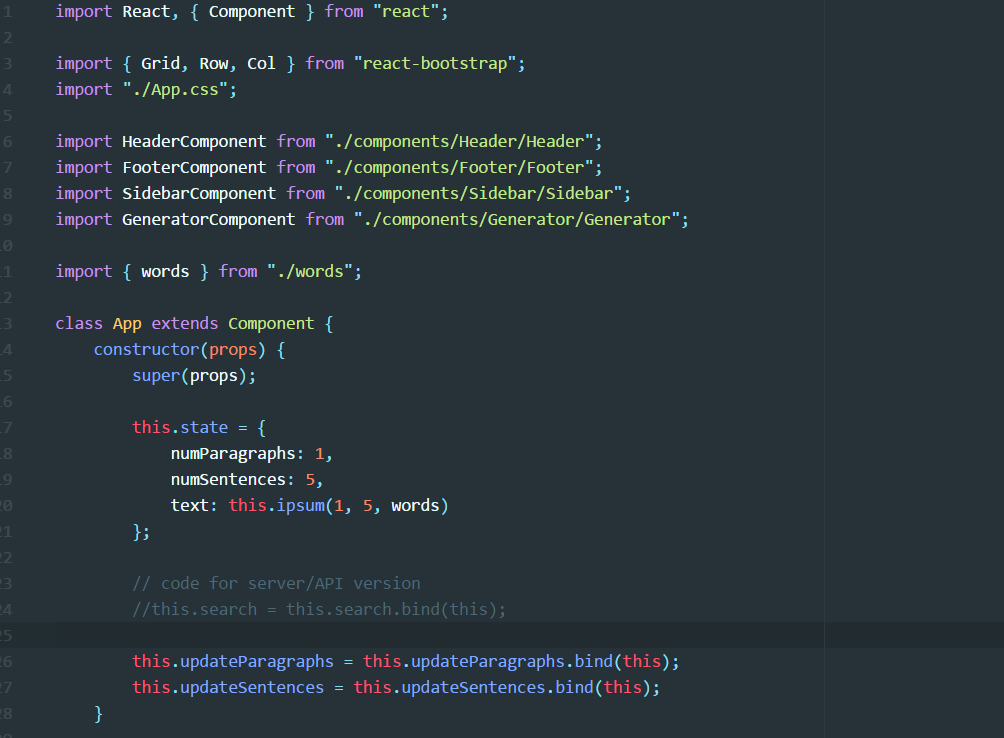Select the HeaderComponent import name
The width and height of the screenshot is (1004, 738).
[194, 141]
